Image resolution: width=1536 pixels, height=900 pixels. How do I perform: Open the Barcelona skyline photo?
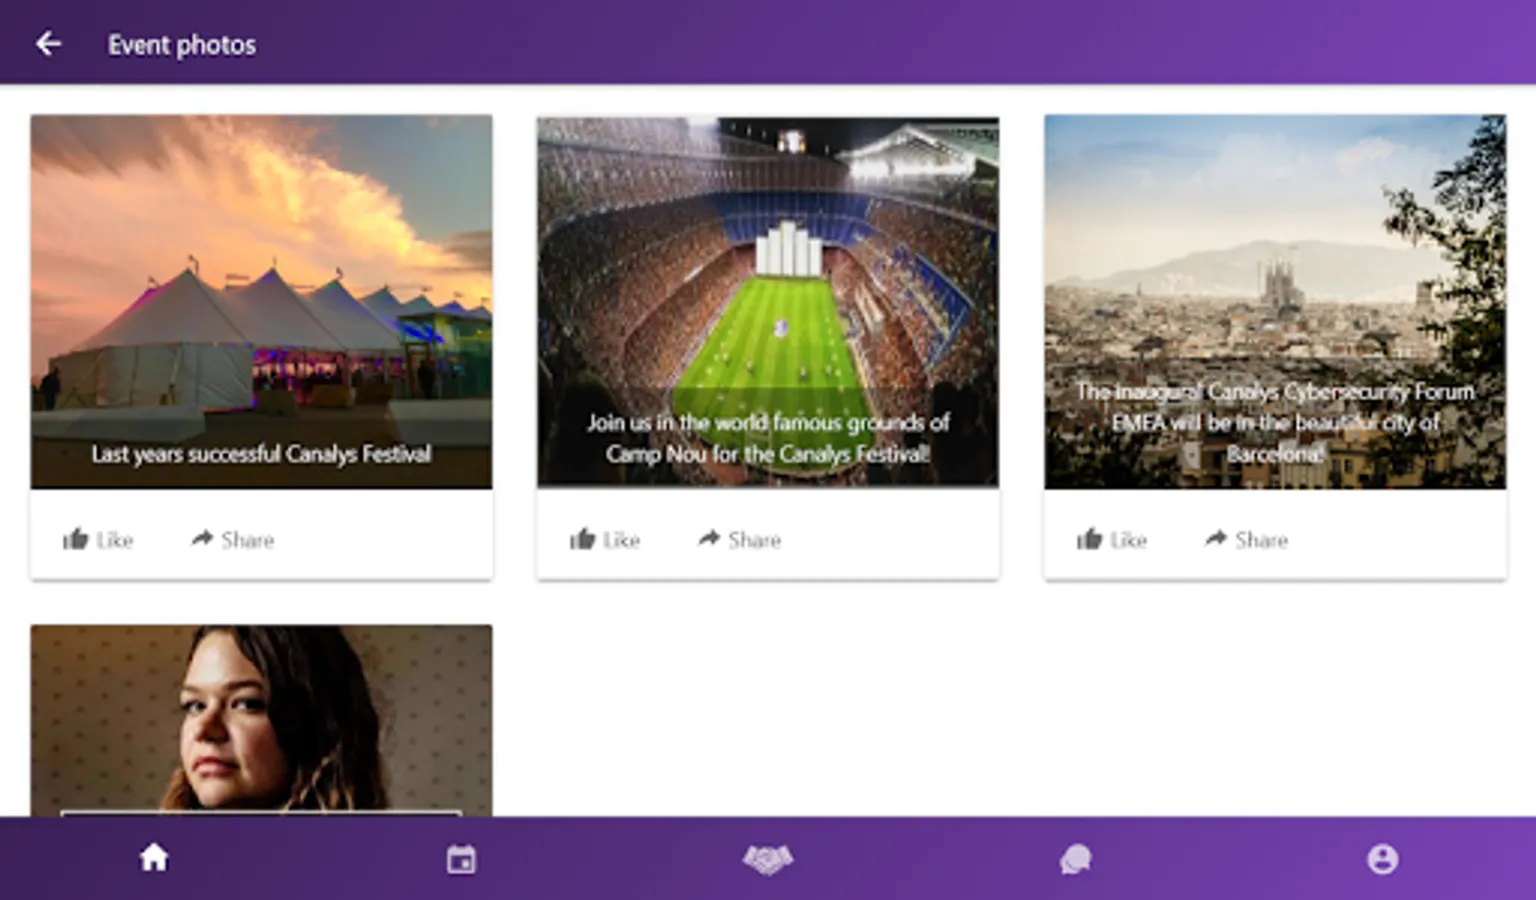click(1275, 302)
